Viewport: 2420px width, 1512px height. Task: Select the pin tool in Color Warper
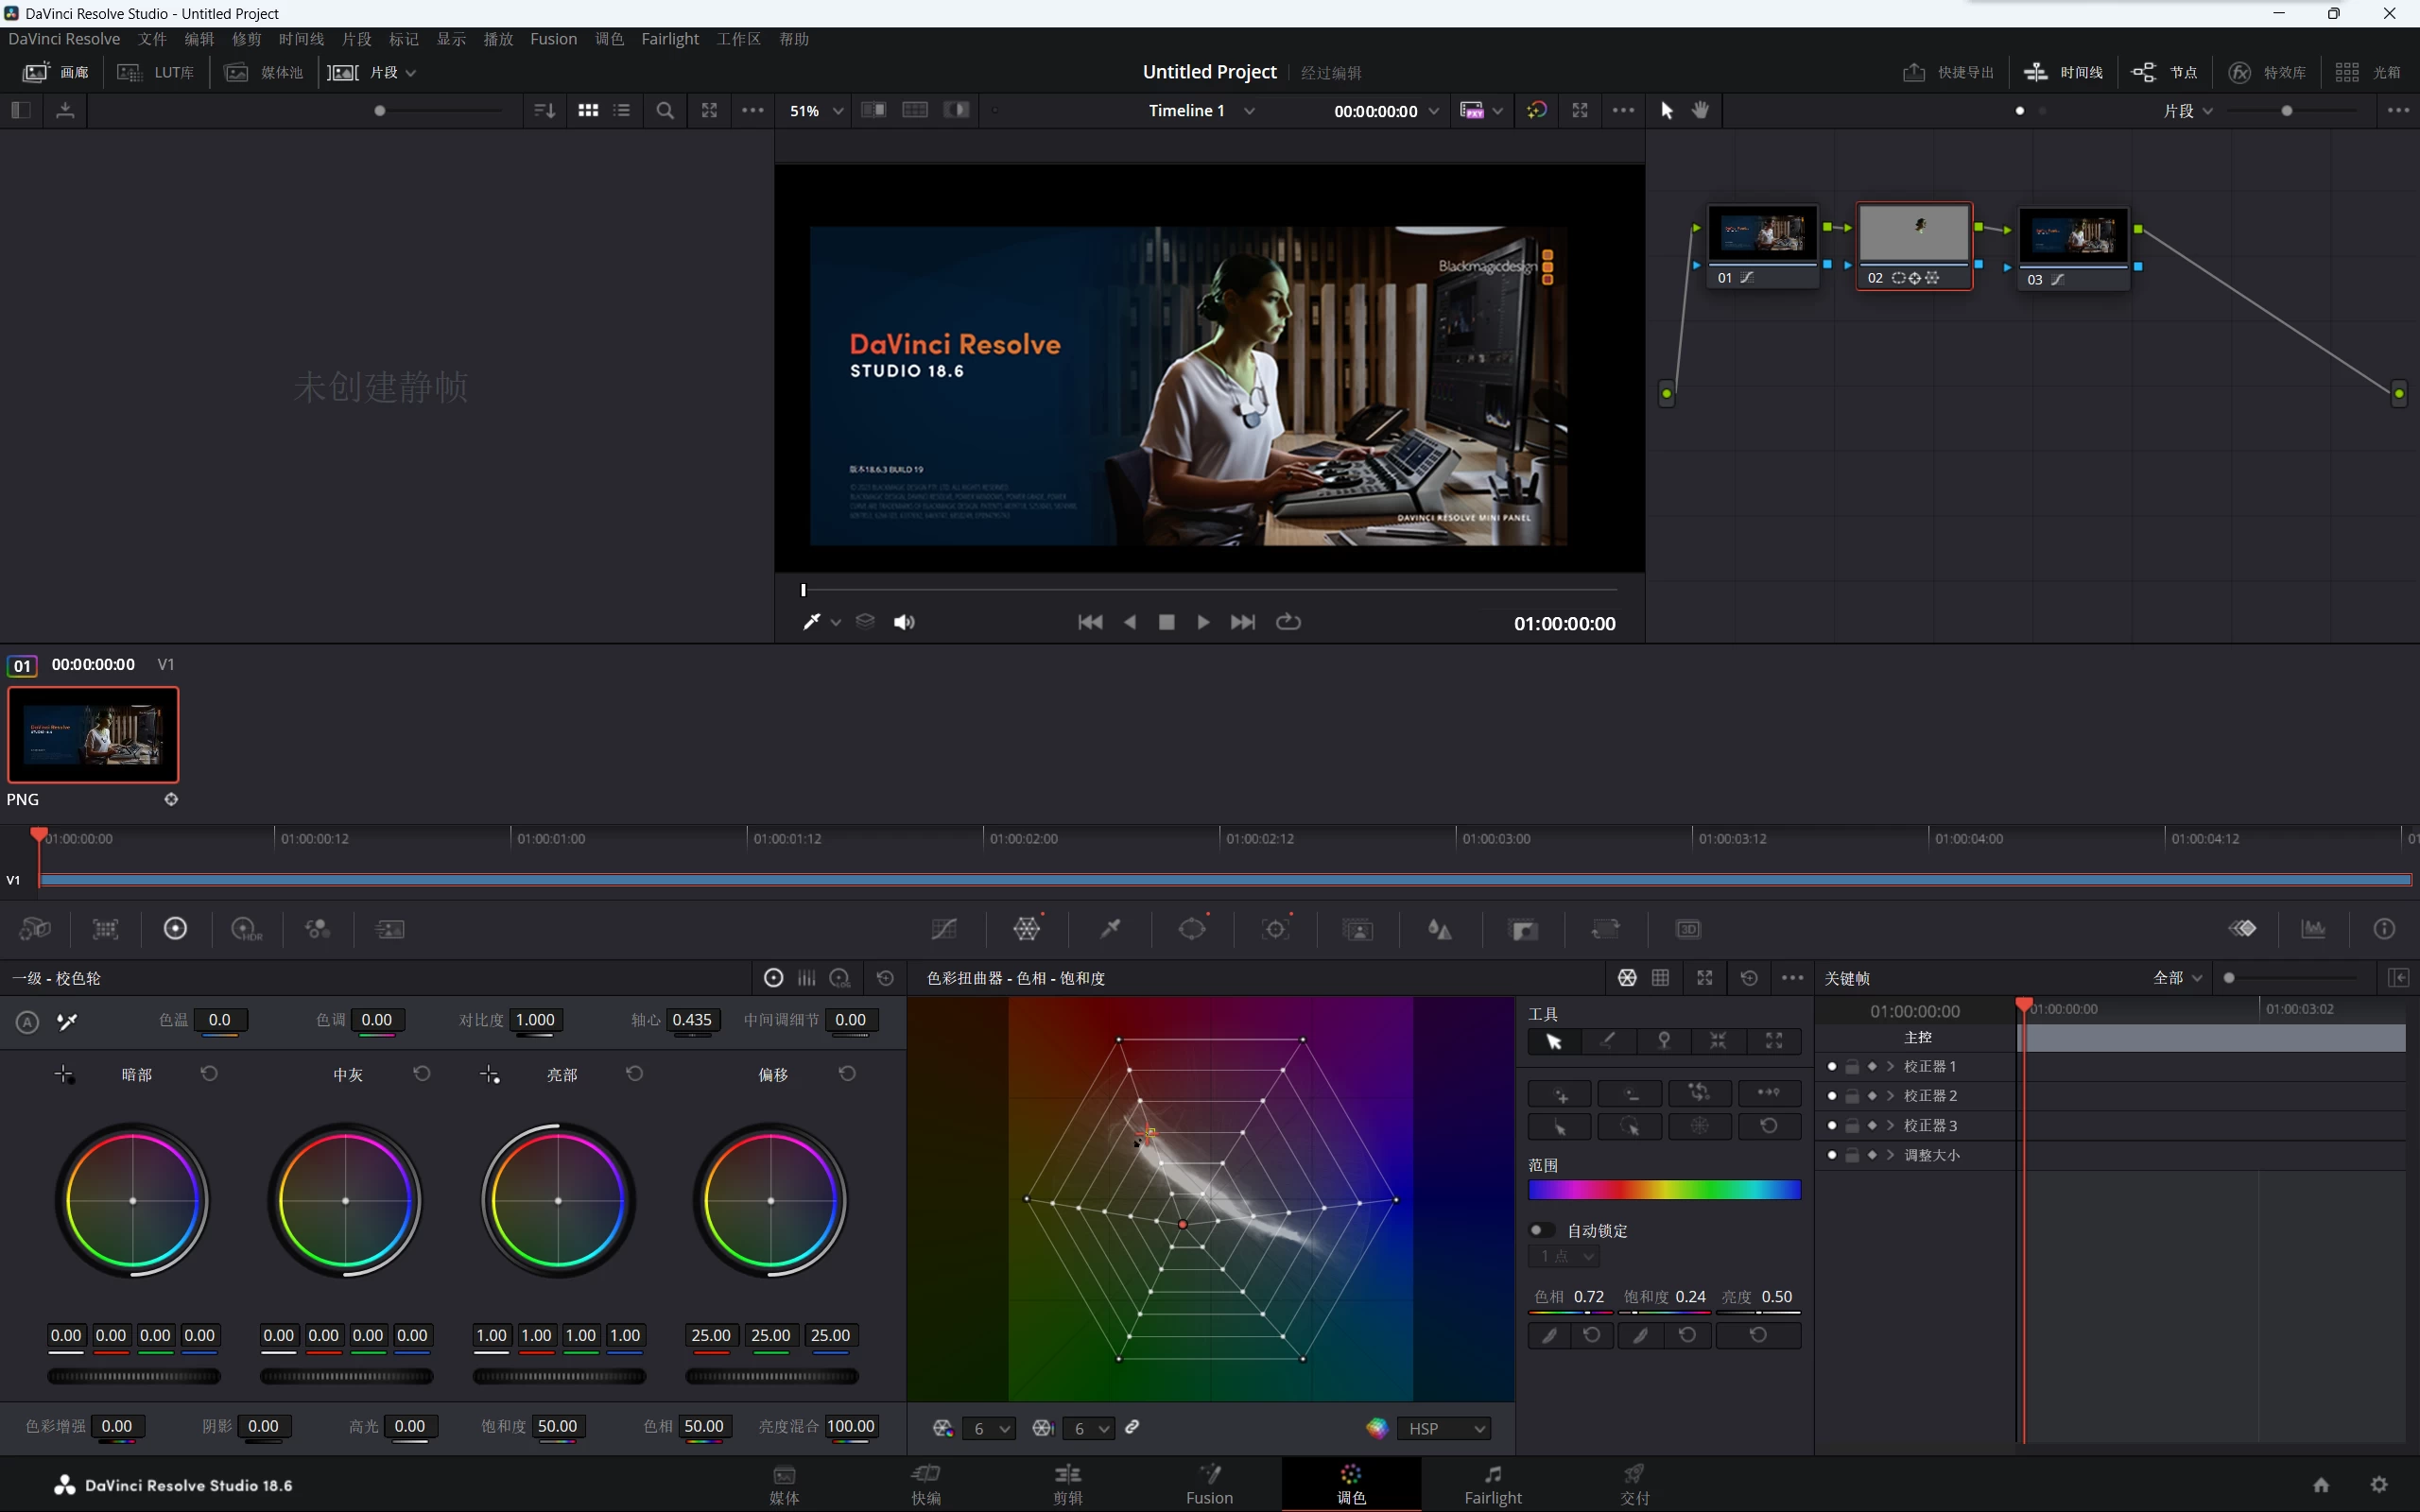point(1664,1041)
